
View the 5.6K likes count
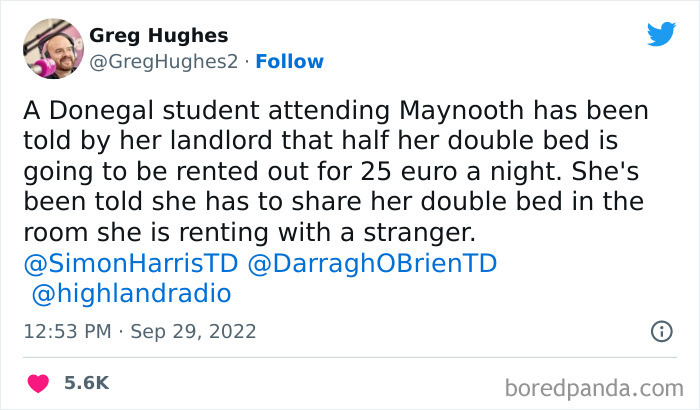87,382
